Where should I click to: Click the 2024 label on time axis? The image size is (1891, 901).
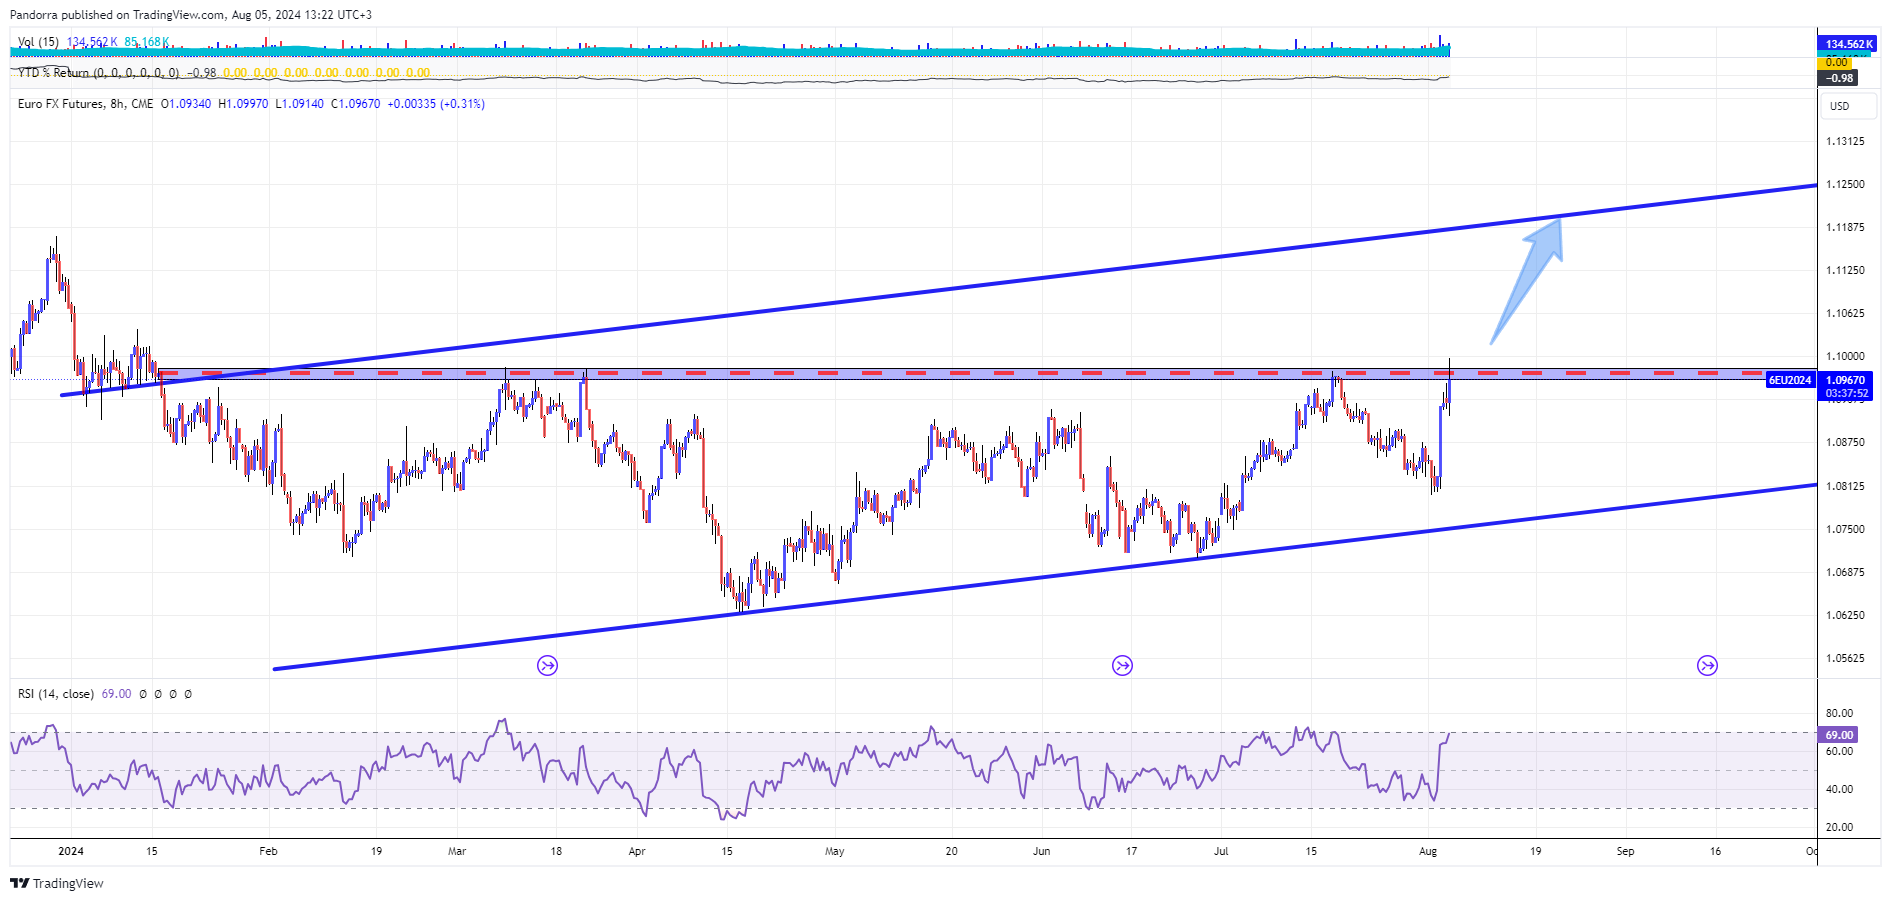pyautogui.click(x=71, y=852)
